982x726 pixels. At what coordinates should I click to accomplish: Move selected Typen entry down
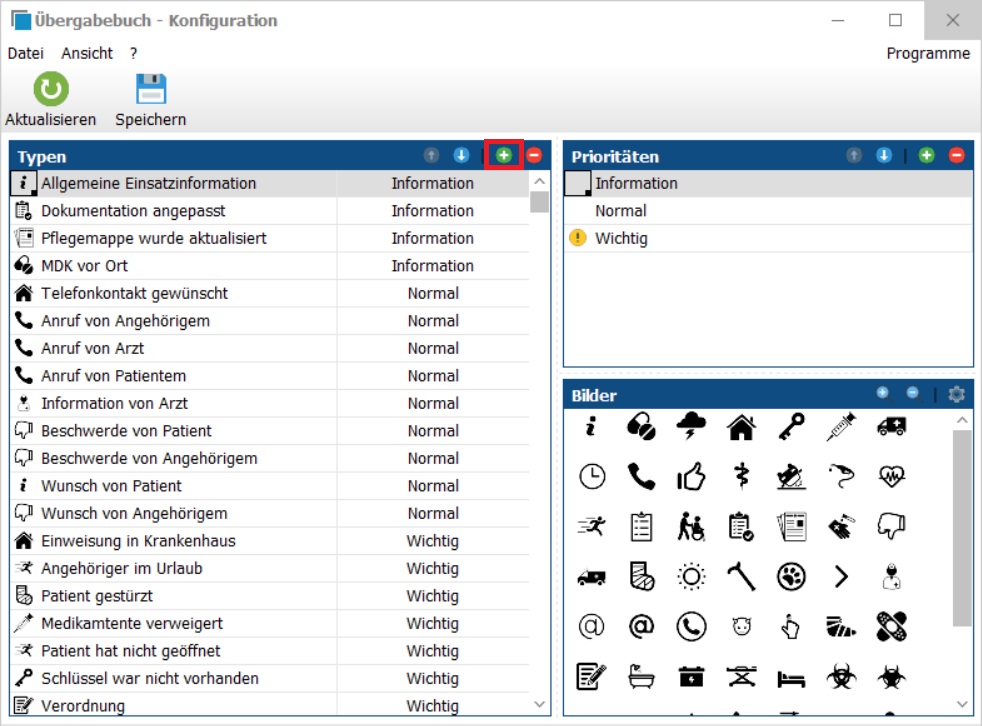[x=461, y=155]
